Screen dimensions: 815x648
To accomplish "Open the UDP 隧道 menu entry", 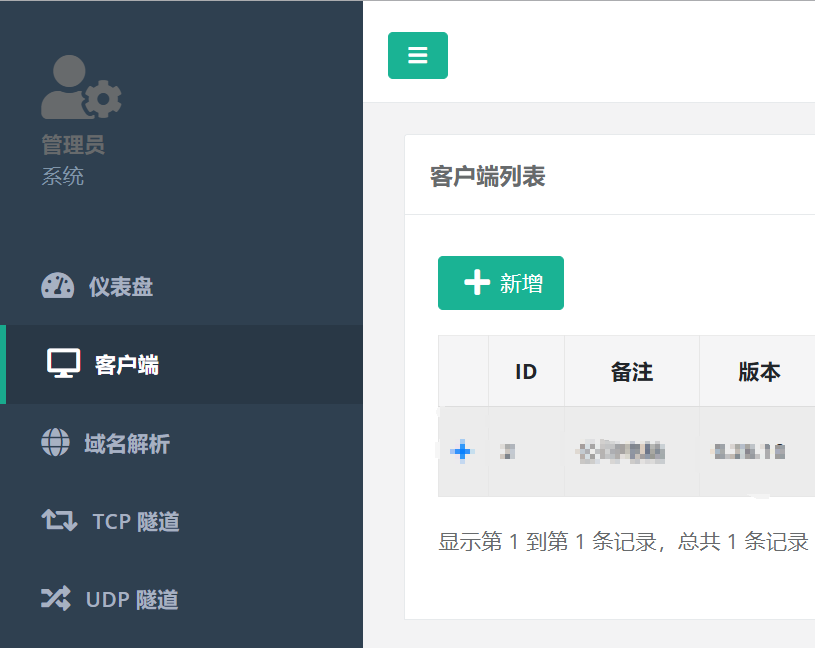I will 132,599.
